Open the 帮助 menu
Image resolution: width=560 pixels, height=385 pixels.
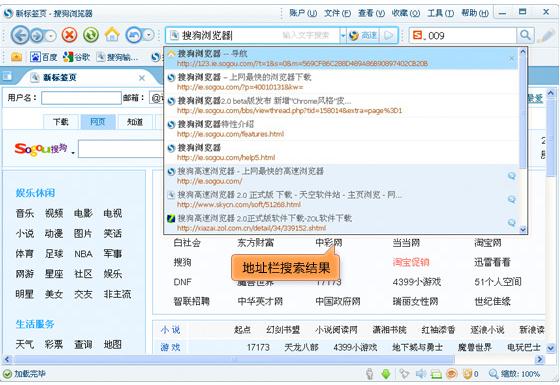click(475, 13)
